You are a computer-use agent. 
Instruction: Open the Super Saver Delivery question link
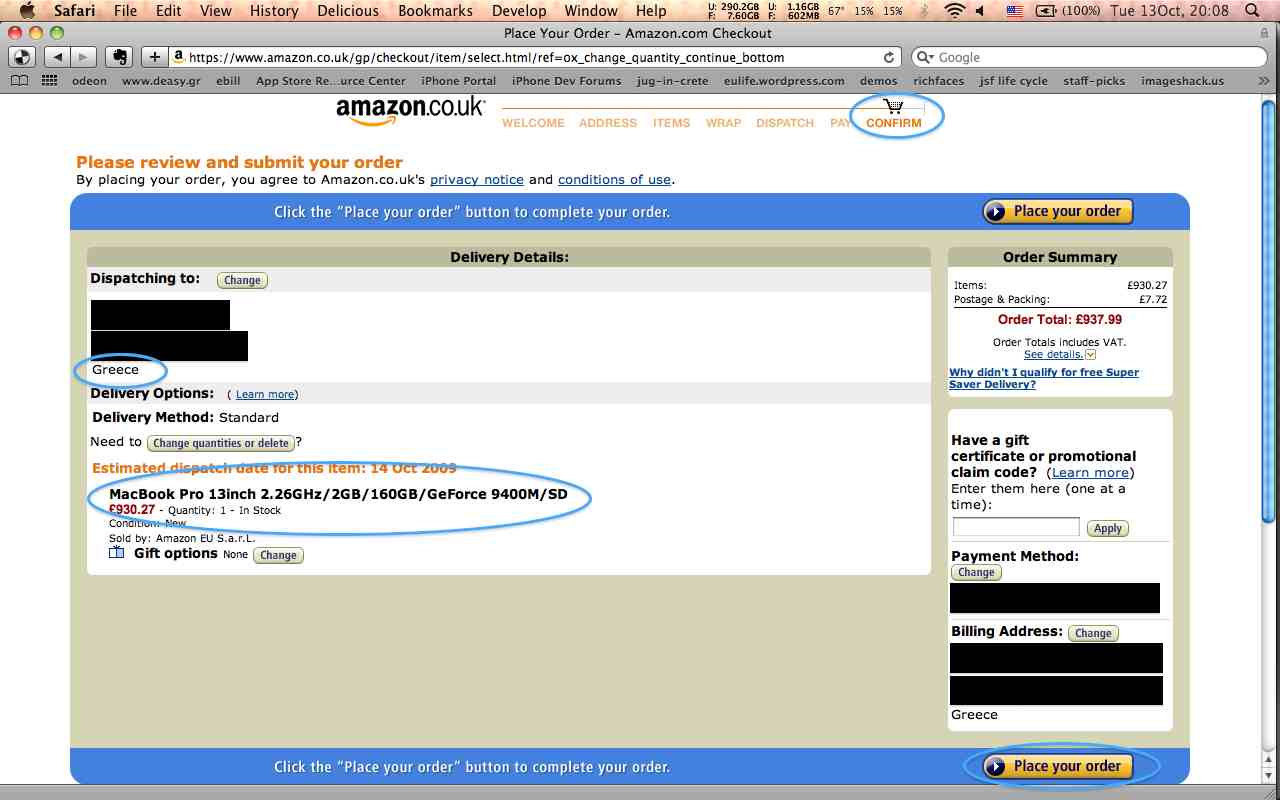(x=1044, y=378)
